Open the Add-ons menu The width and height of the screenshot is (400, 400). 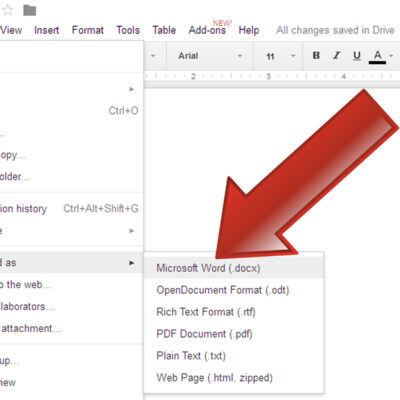click(x=207, y=30)
